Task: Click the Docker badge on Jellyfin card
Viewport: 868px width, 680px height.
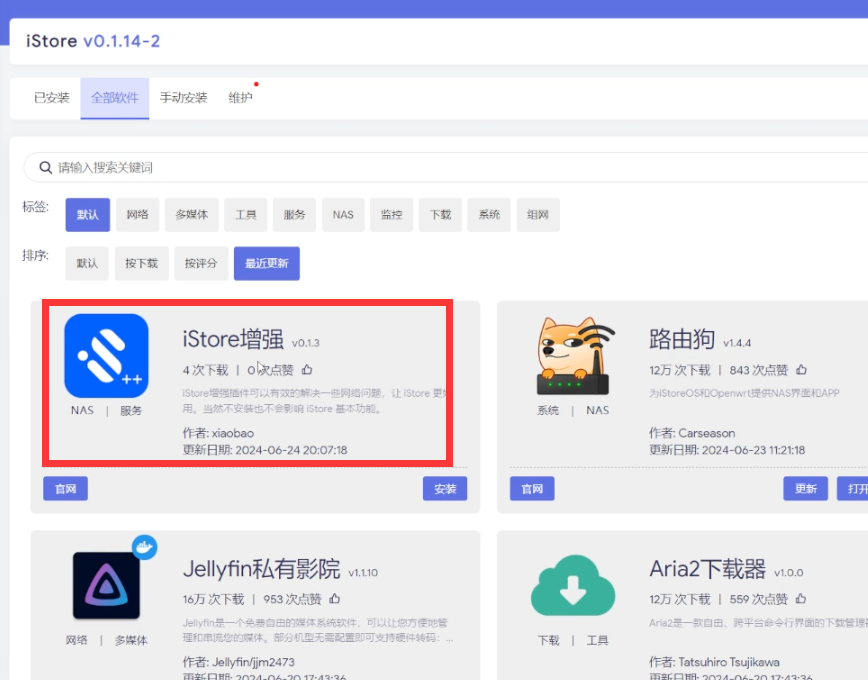Action: tap(144, 547)
